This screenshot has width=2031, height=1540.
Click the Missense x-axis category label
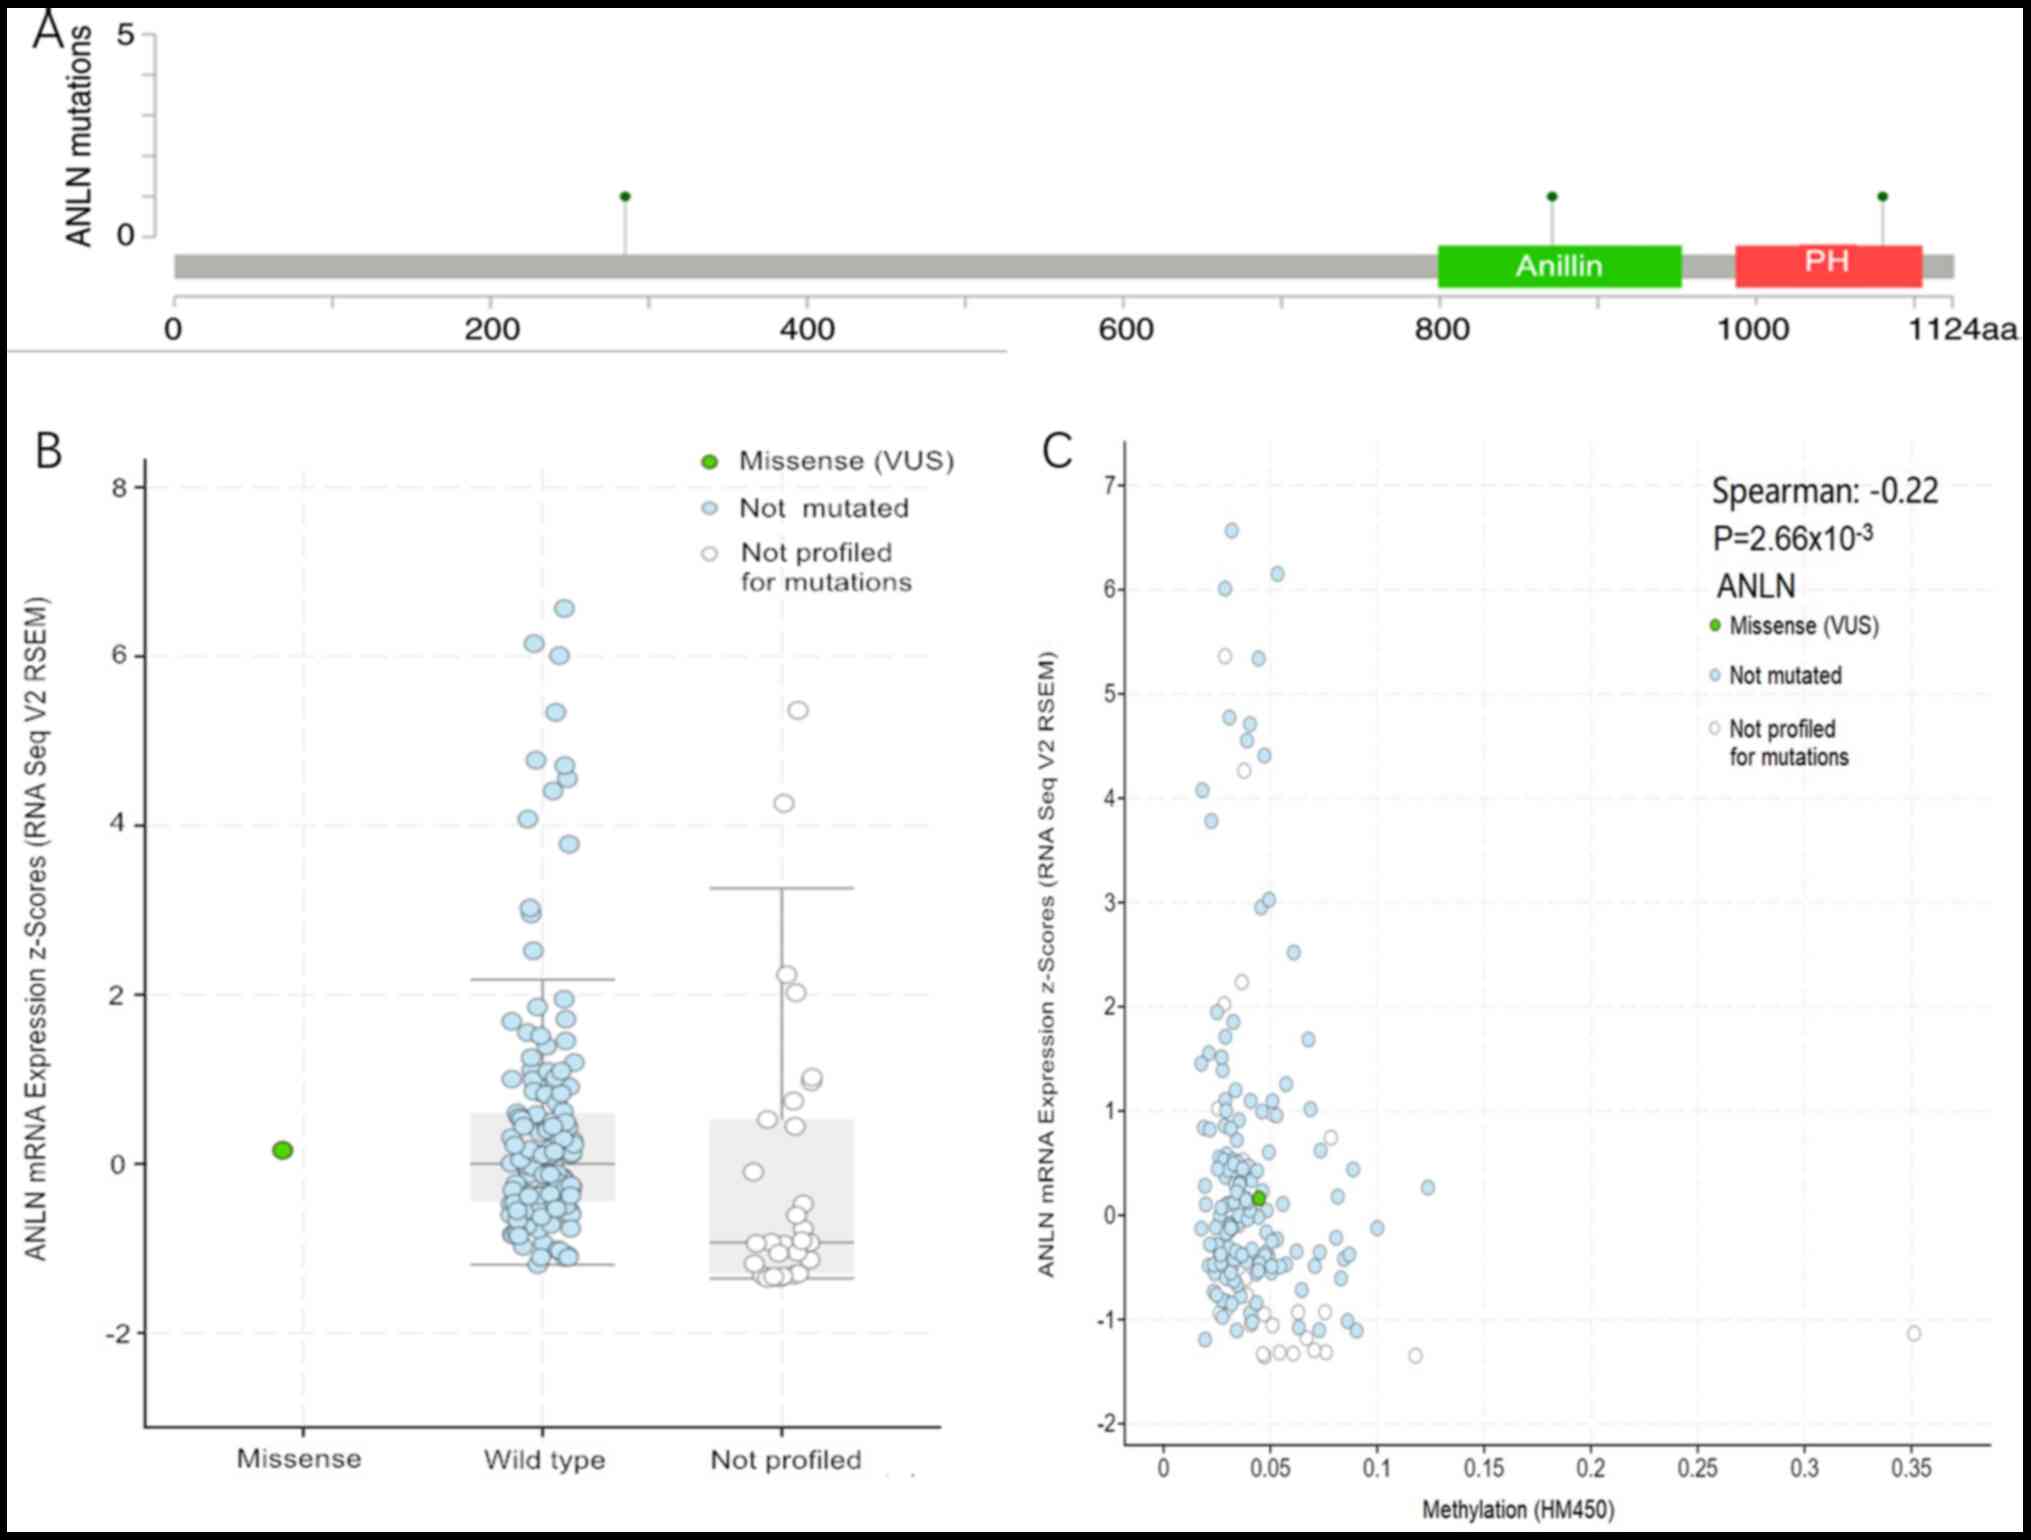pos(298,1458)
